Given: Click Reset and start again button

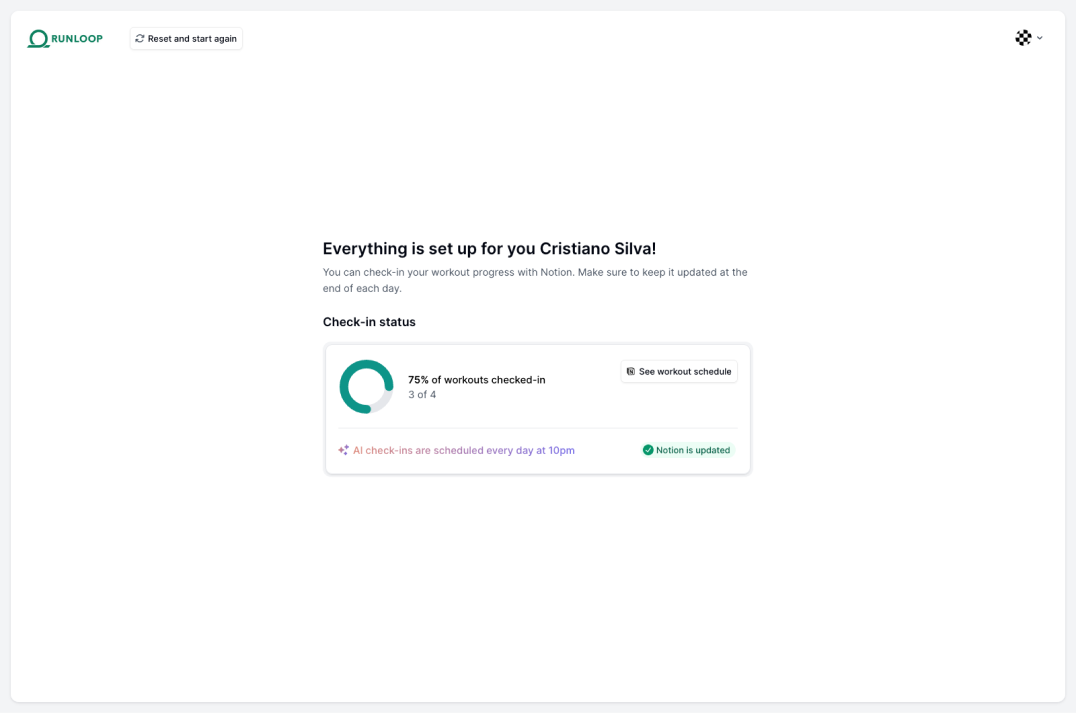Looking at the screenshot, I should pyautogui.click(x=186, y=38).
